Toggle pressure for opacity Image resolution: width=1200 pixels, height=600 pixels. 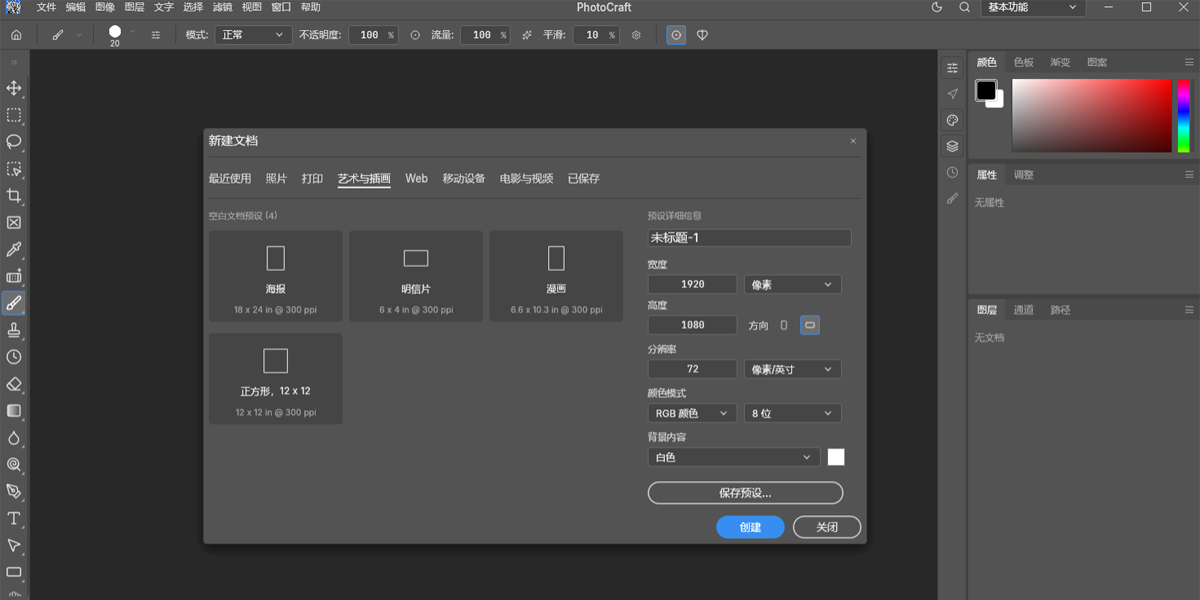[x=415, y=35]
